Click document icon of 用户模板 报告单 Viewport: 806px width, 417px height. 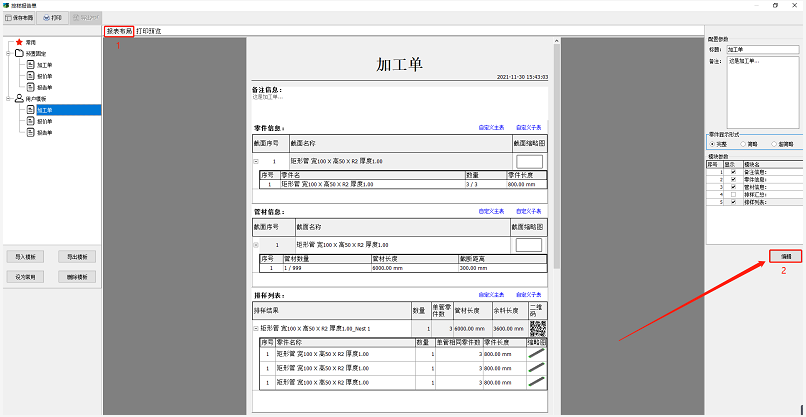click(x=30, y=133)
